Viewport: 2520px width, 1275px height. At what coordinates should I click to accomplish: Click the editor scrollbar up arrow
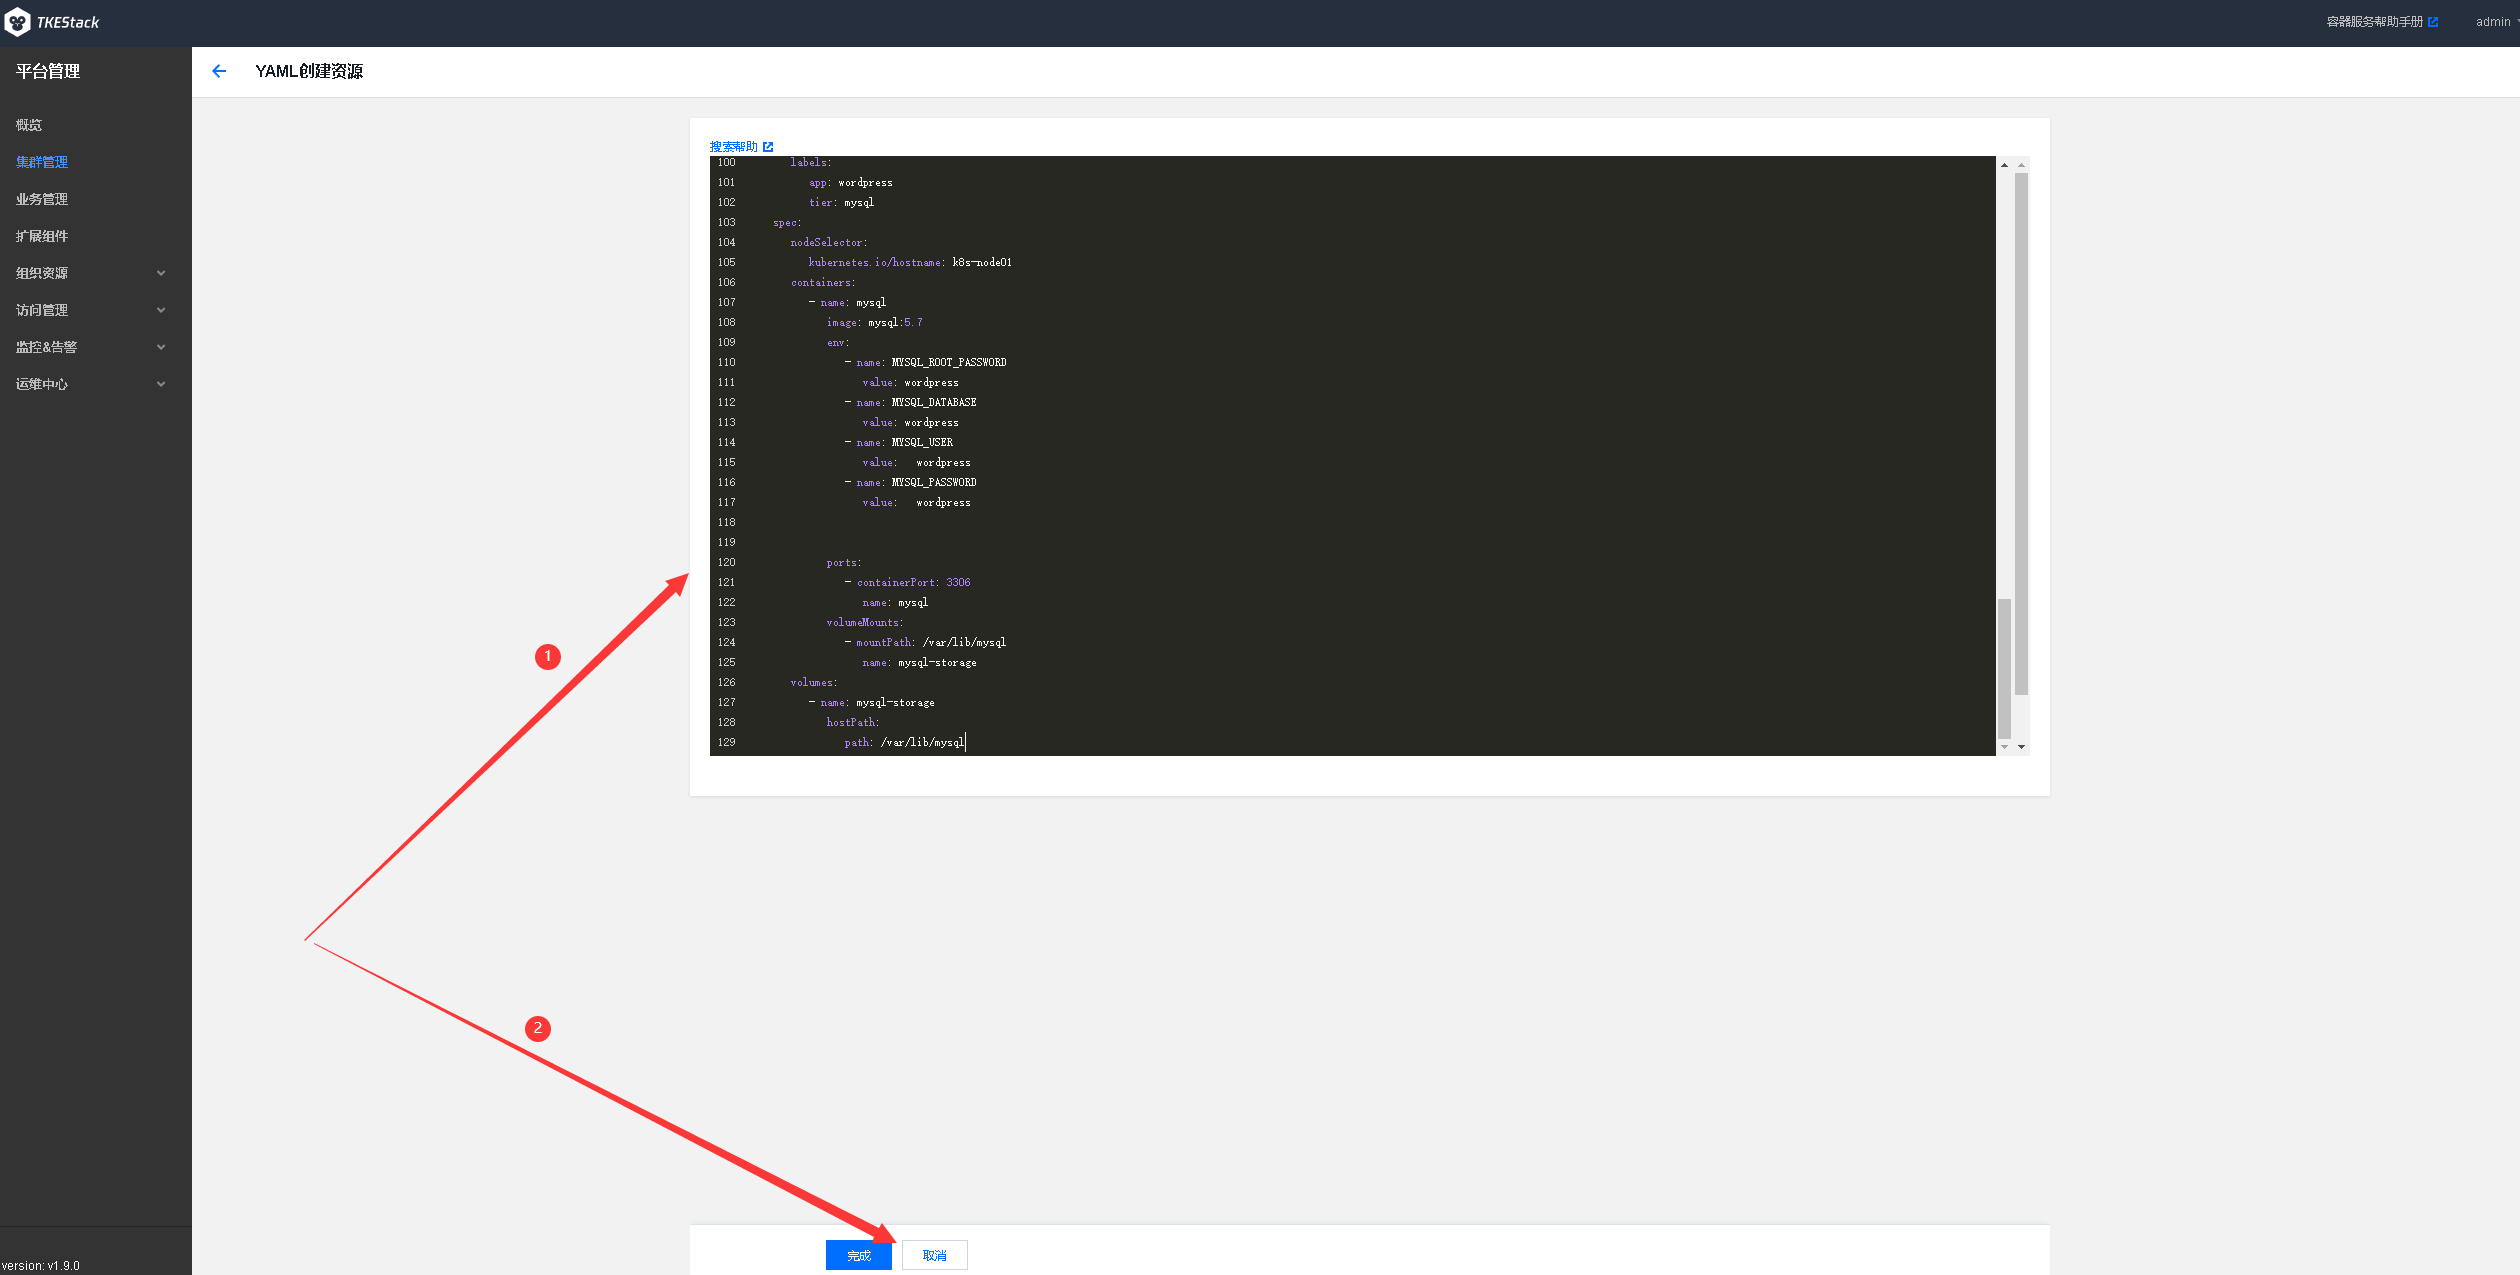2004,165
